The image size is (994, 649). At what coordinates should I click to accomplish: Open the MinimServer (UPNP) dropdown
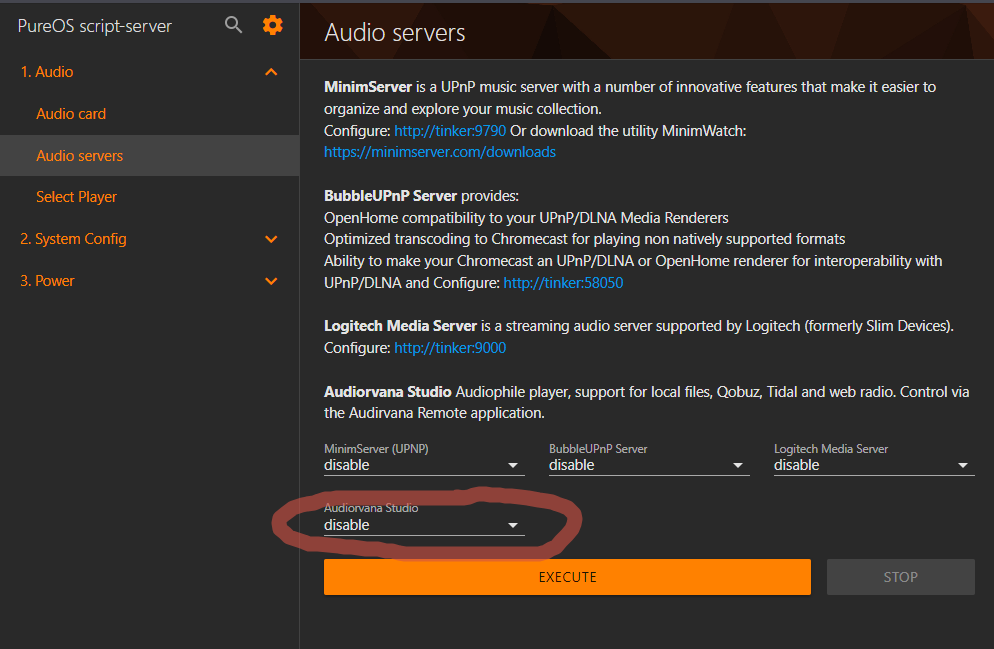click(x=424, y=465)
